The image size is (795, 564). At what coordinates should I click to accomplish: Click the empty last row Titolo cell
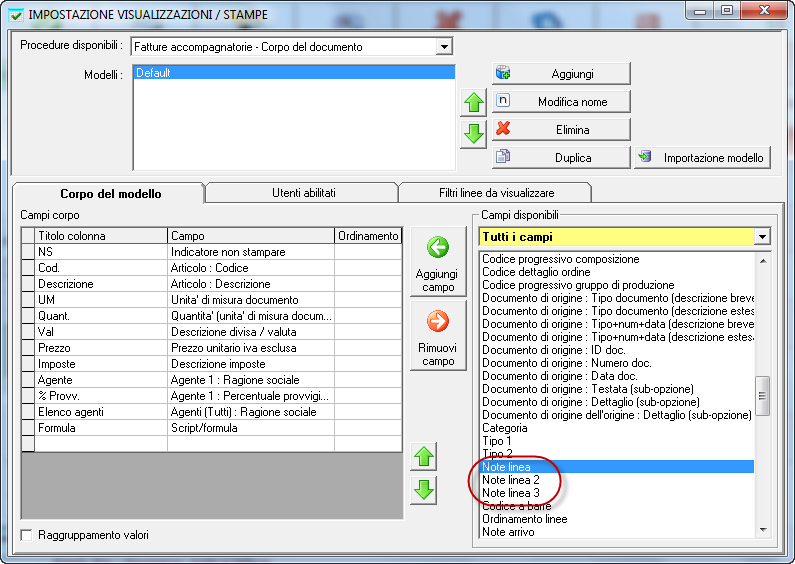[x=101, y=444]
